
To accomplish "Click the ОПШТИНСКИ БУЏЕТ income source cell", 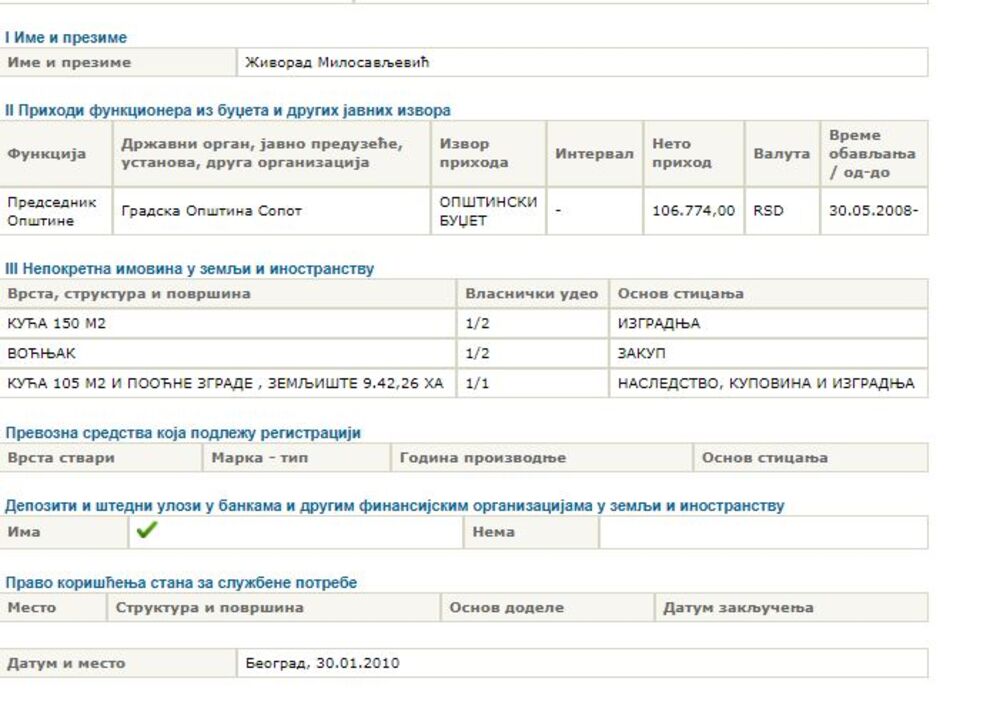I will point(488,211).
